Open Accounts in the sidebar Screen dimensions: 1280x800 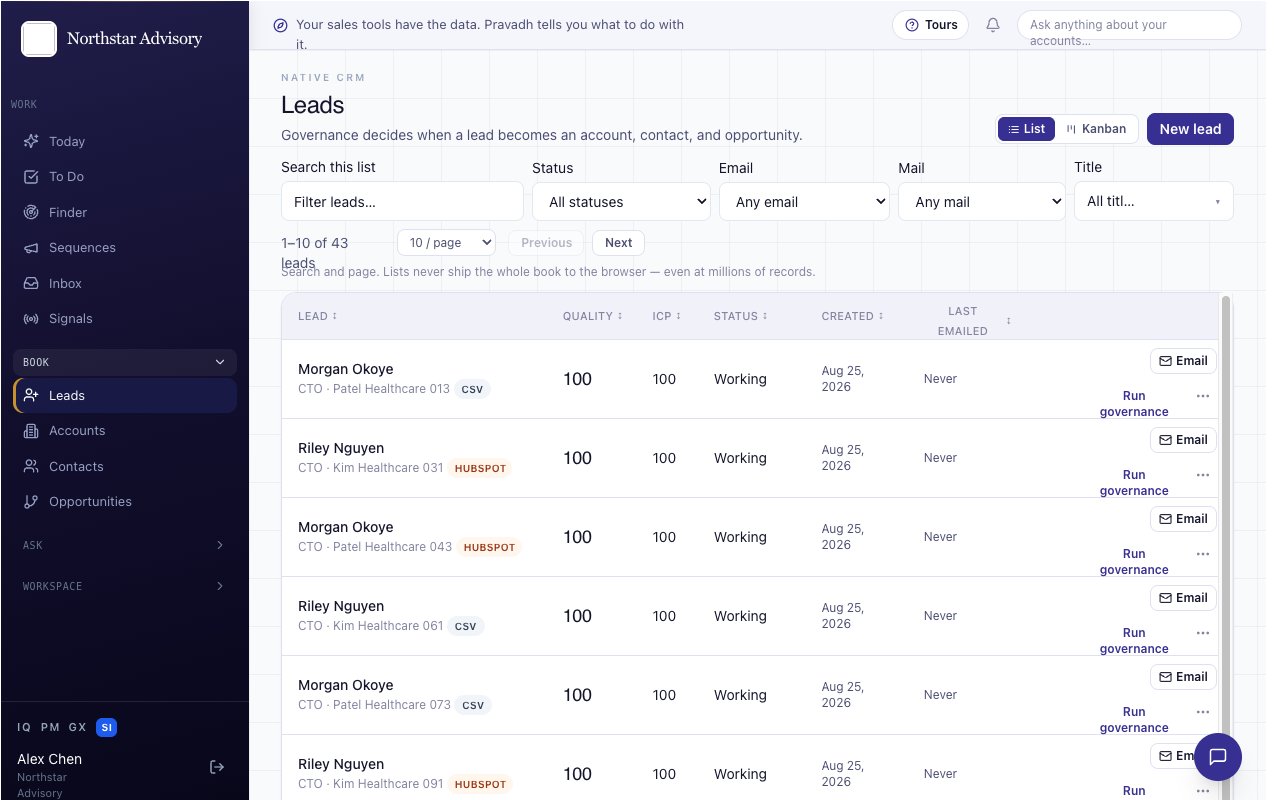click(x=125, y=431)
